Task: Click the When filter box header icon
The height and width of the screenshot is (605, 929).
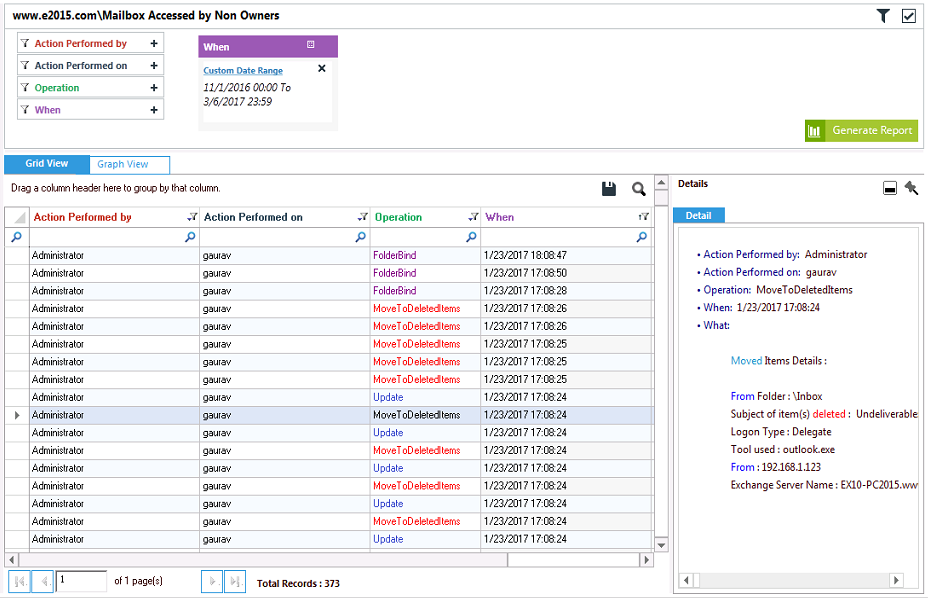Action: (310, 44)
